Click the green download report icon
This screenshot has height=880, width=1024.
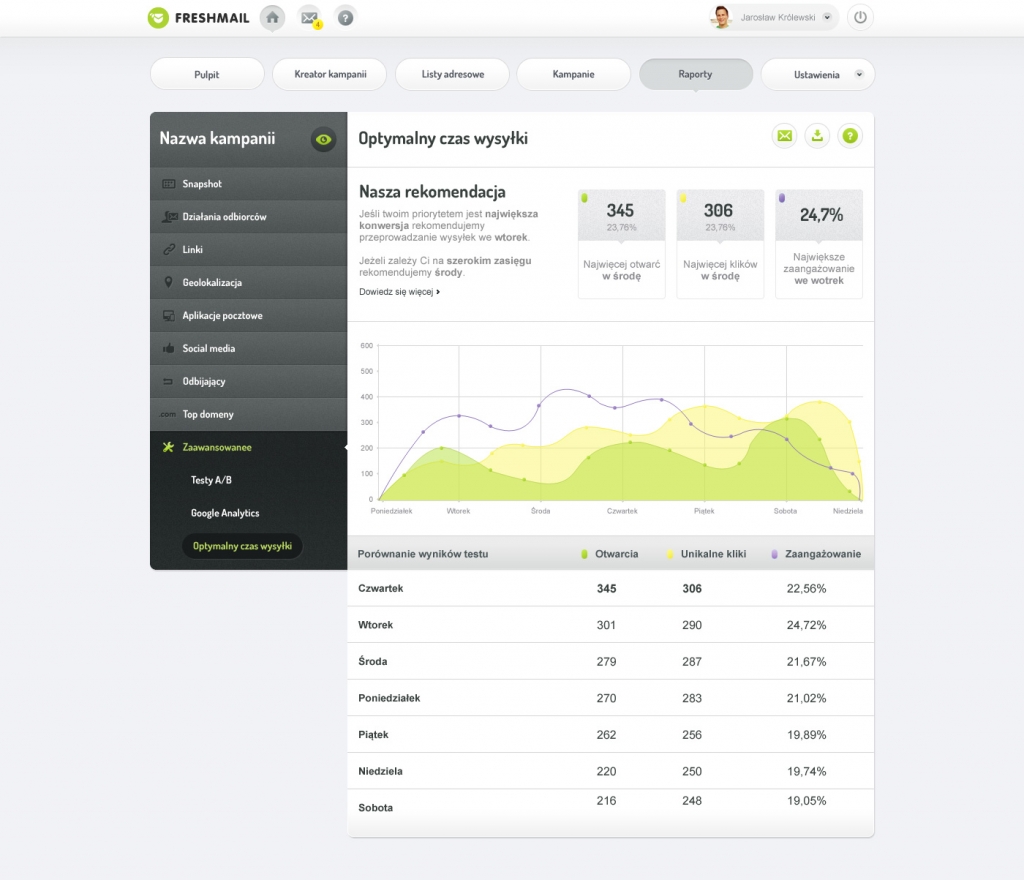pos(817,136)
